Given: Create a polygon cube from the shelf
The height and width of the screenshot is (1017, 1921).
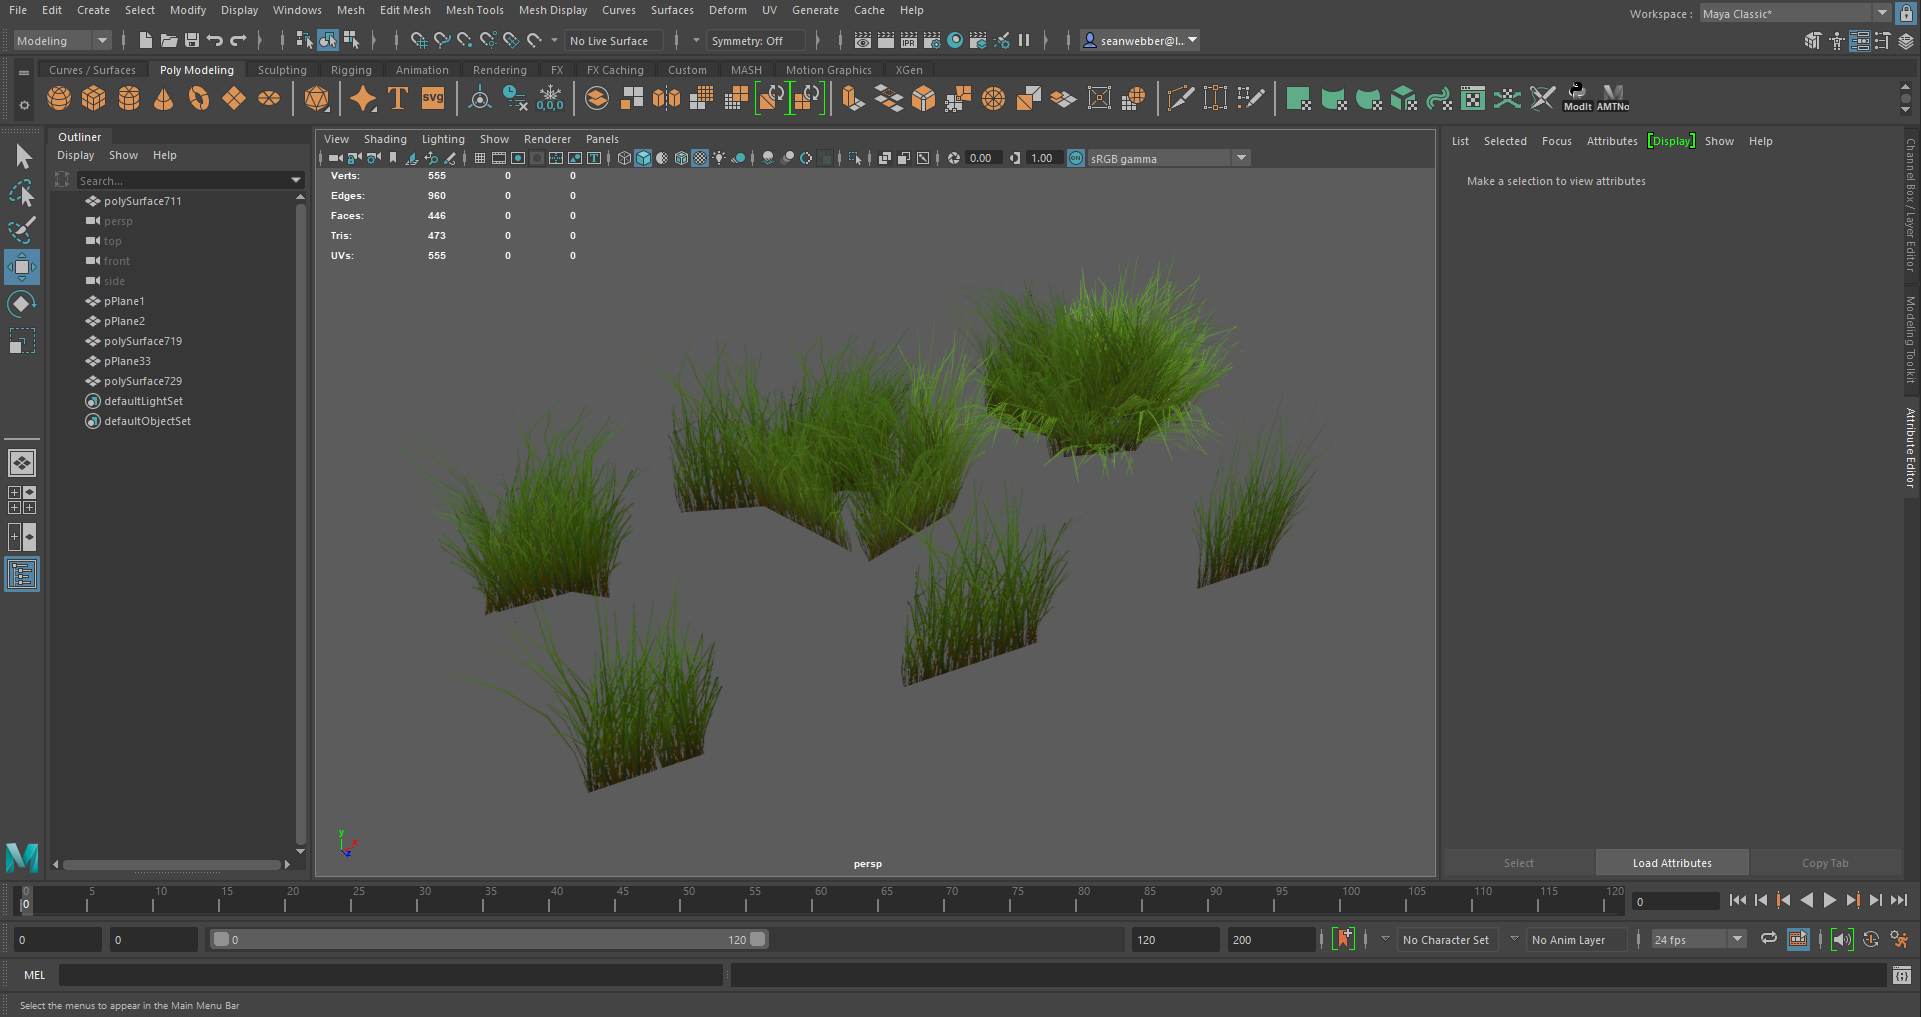Looking at the screenshot, I should tap(94, 98).
